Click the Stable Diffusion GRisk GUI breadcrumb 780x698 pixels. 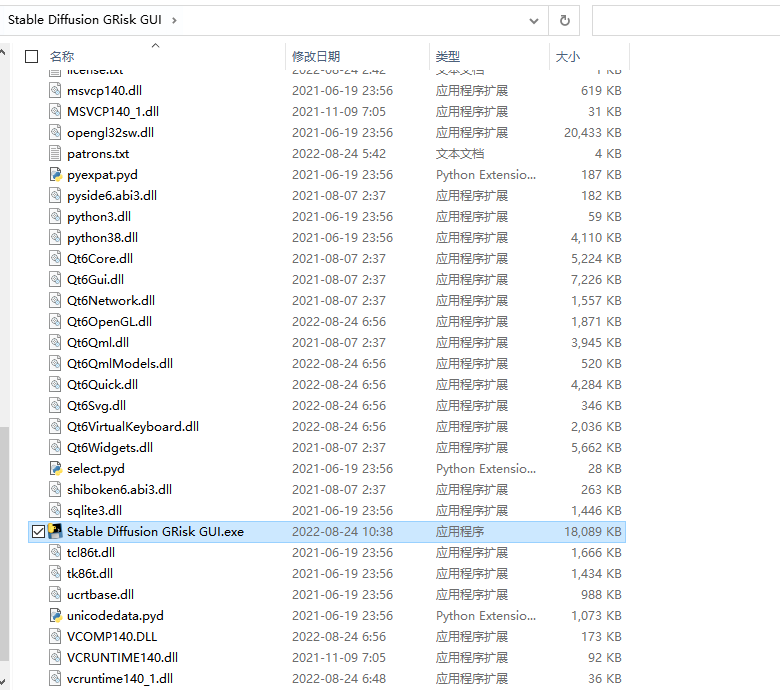85,20
